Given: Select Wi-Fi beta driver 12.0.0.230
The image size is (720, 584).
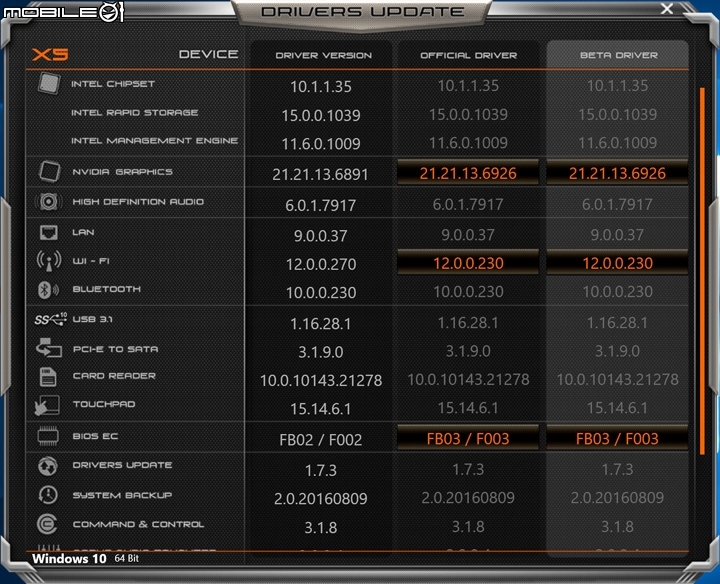Looking at the screenshot, I should point(617,263).
